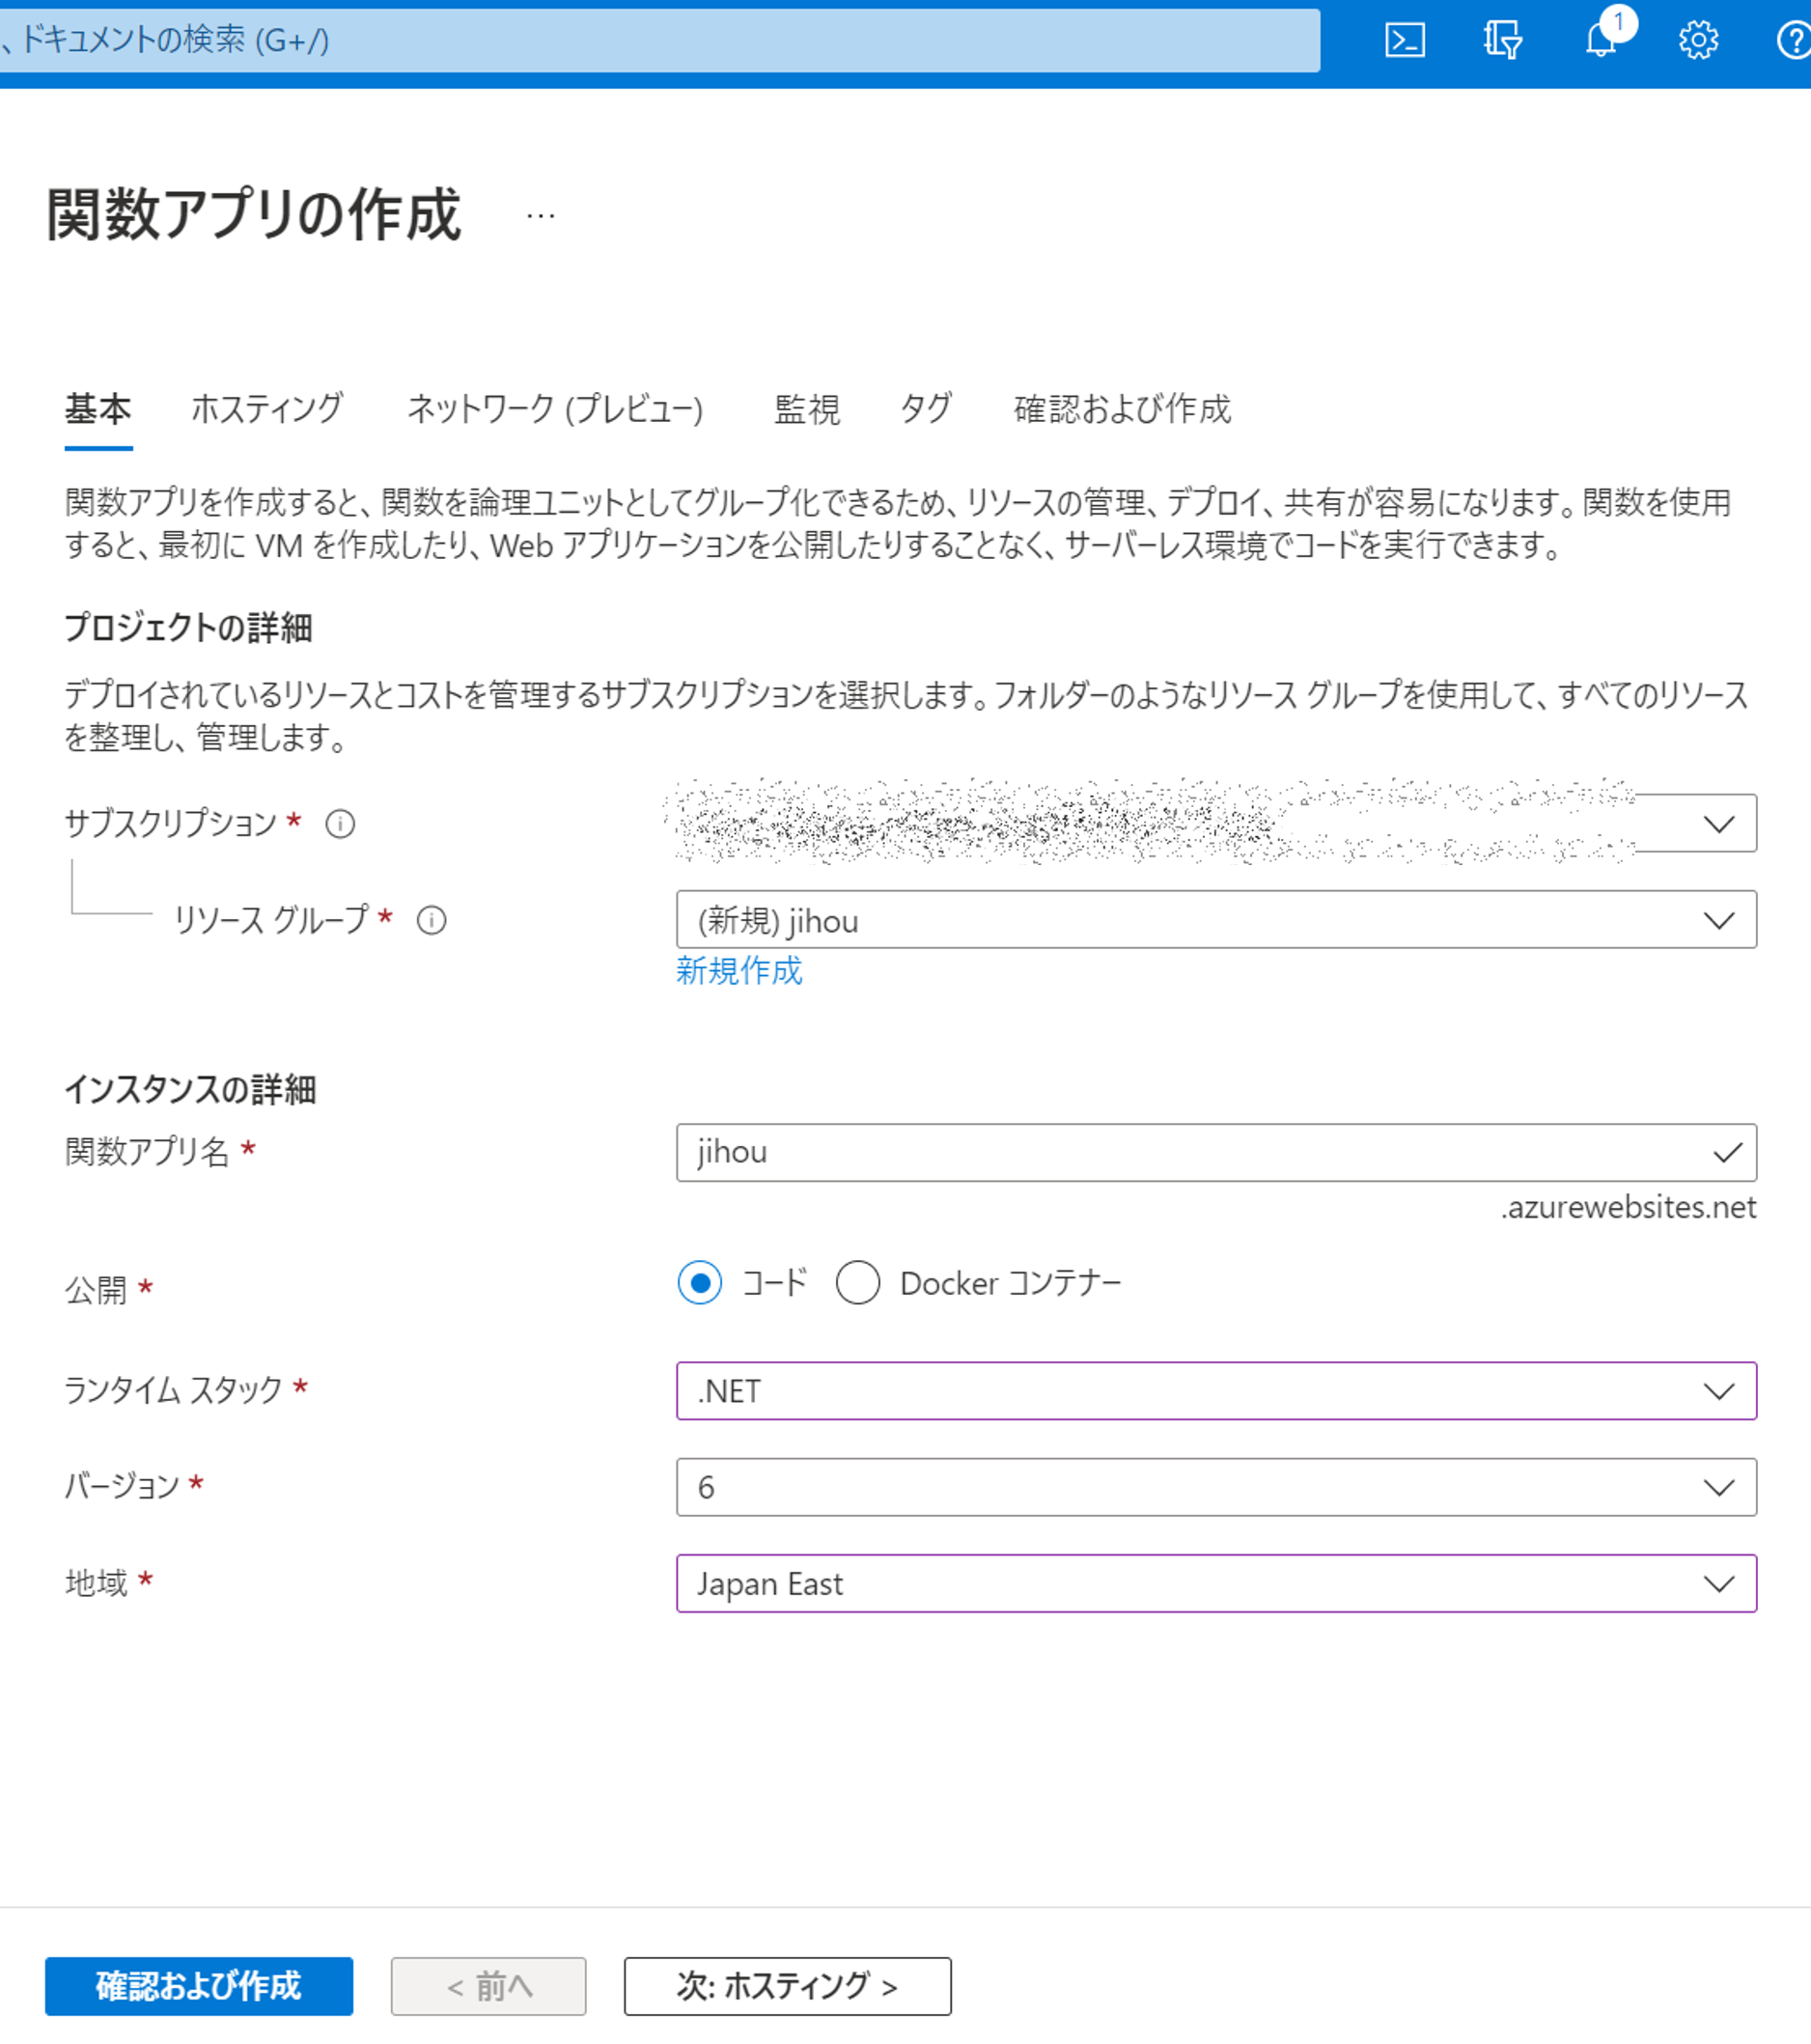This screenshot has height=2044, width=1811.
Task: Click the 公開 field label
Action: click(x=96, y=1290)
